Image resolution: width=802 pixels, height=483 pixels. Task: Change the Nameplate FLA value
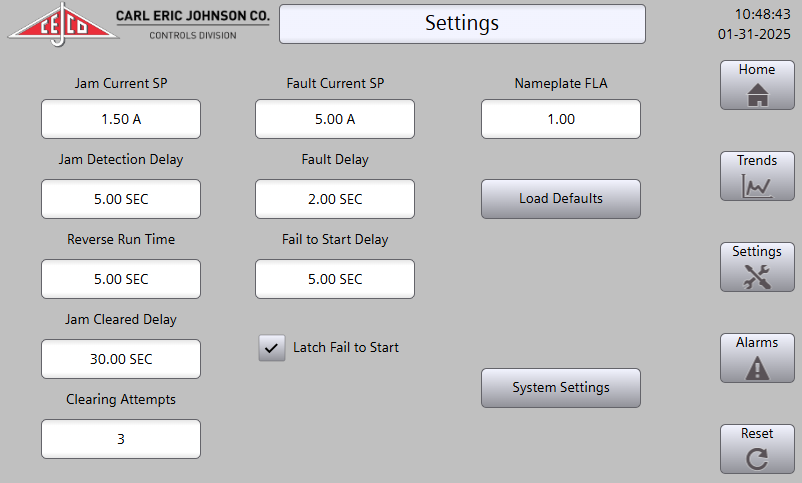point(561,119)
